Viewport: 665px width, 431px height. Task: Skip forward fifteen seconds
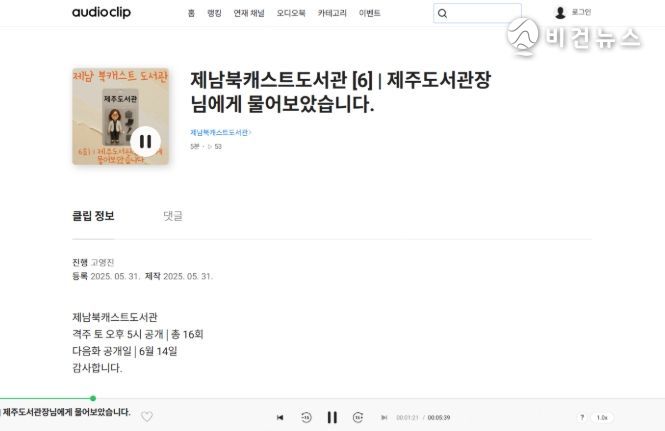coord(358,417)
